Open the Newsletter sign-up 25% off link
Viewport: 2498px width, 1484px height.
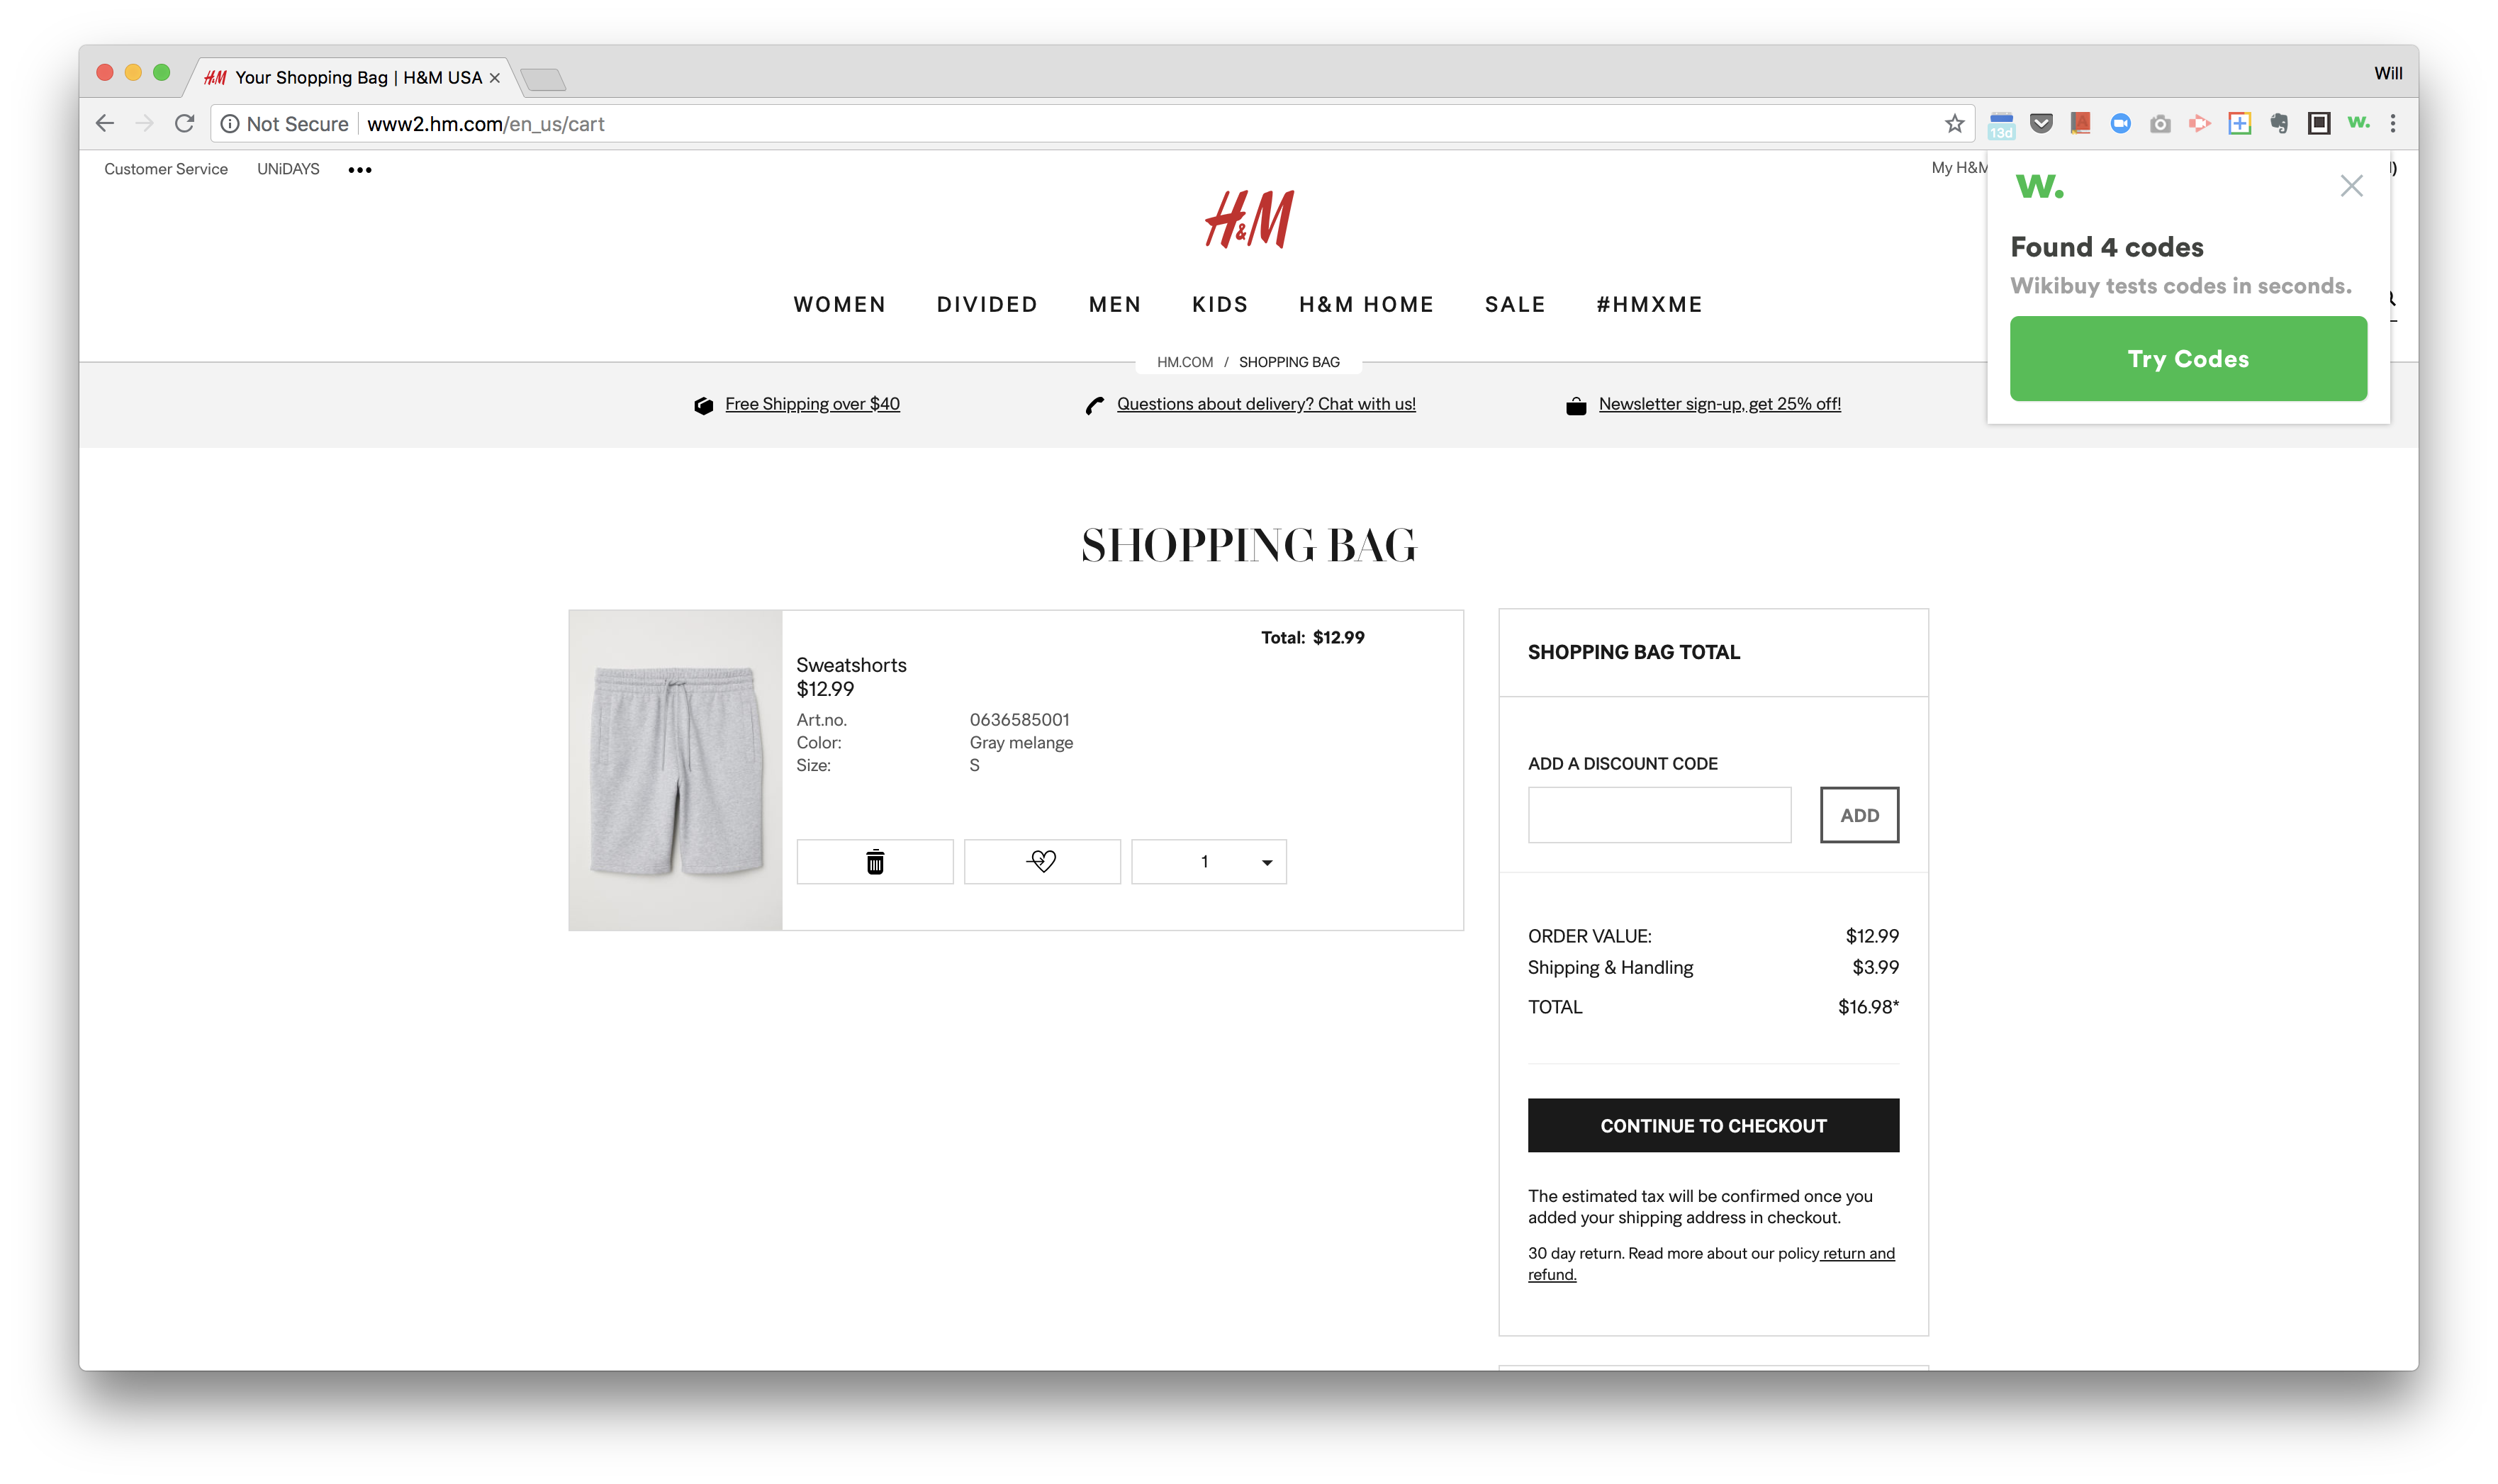(1719, 404)
